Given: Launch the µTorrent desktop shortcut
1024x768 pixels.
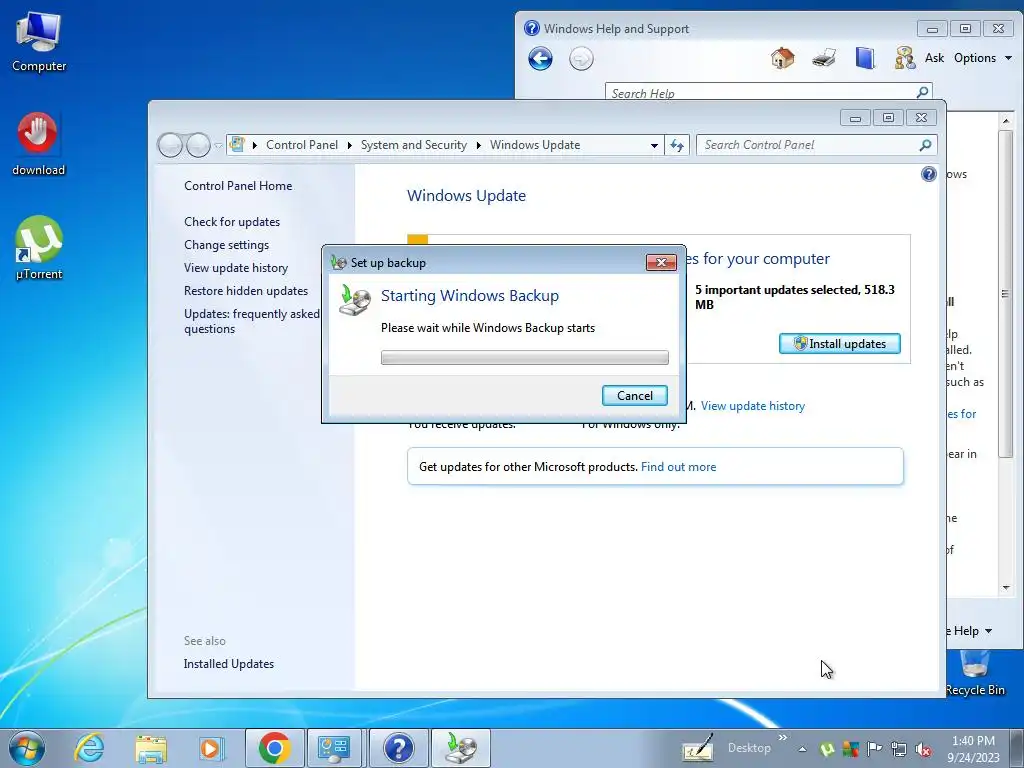Looking at the screenshot, I should coord(39,248).
